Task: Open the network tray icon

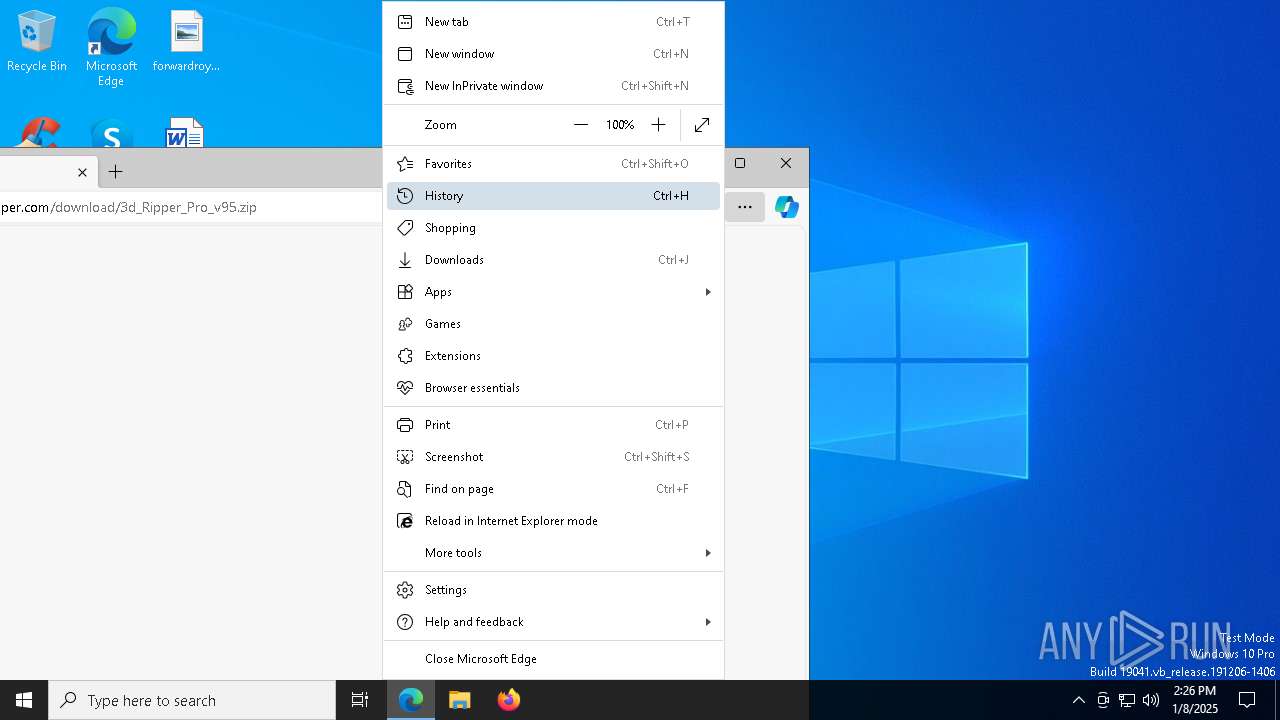Action: (x=1127, y=700)
